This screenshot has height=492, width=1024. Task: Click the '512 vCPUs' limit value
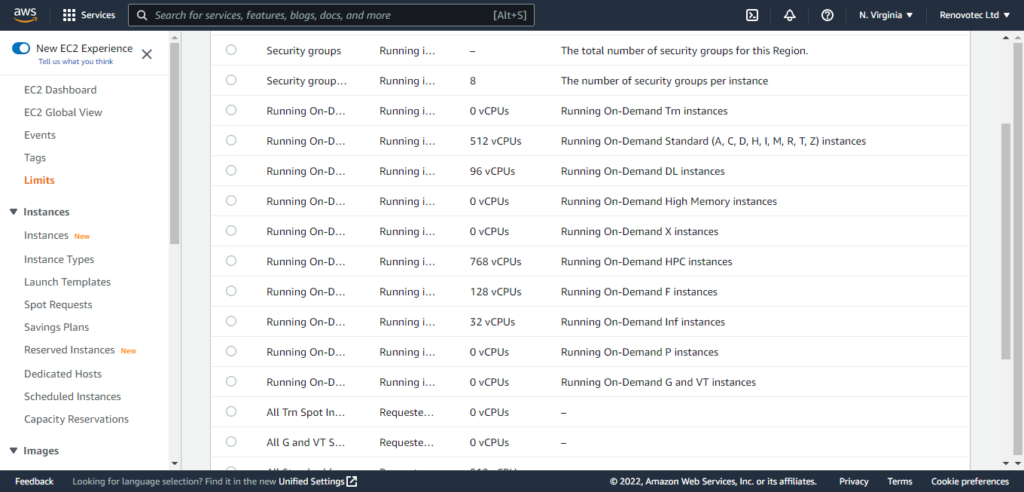[496, 140]
